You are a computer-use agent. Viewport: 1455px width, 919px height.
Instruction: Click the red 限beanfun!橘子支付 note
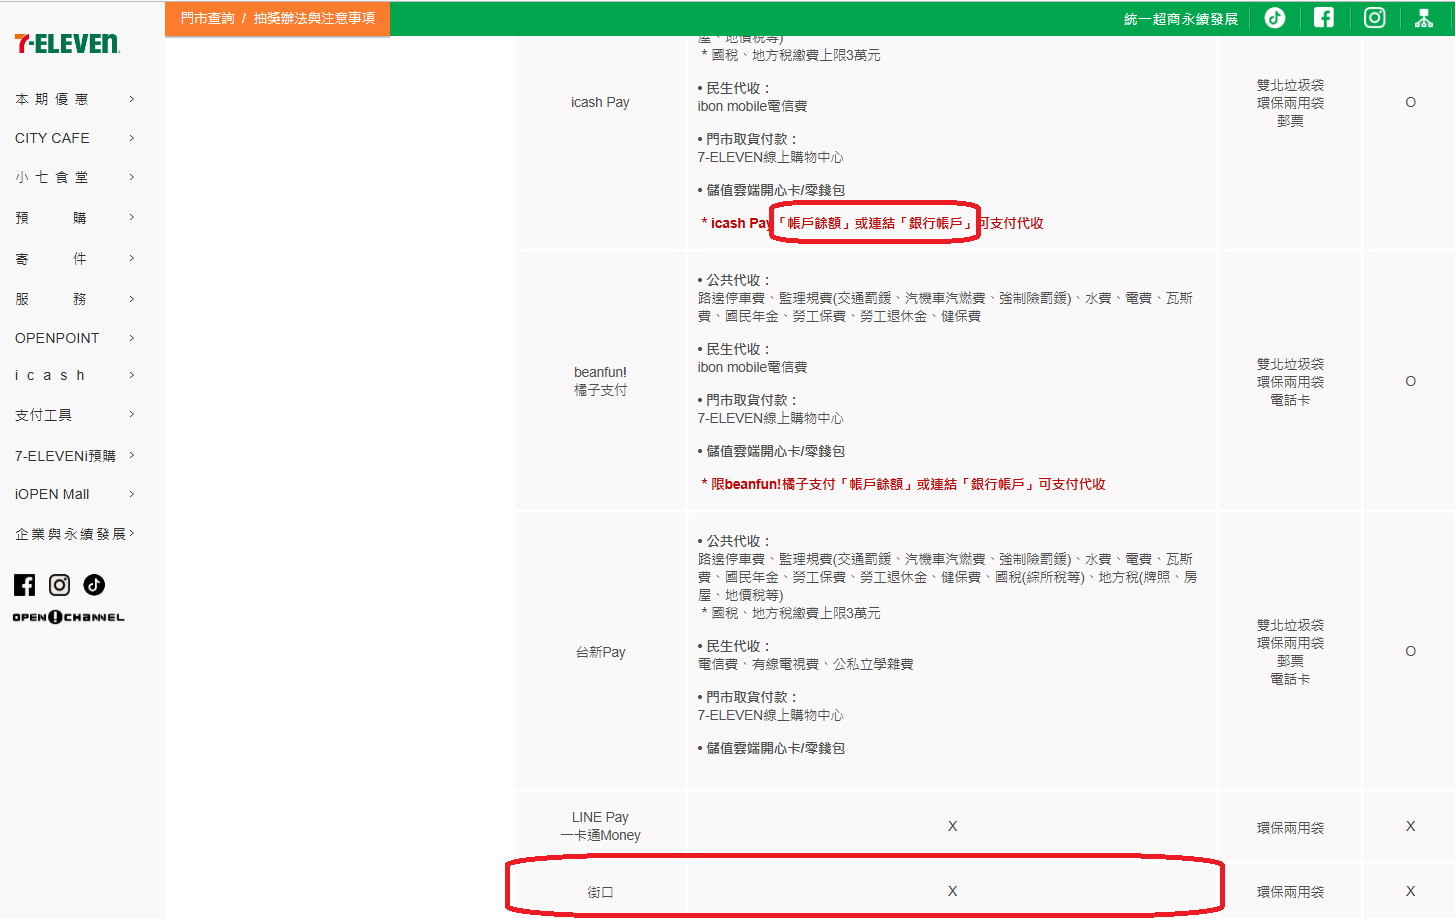click(x=903, y=484)
